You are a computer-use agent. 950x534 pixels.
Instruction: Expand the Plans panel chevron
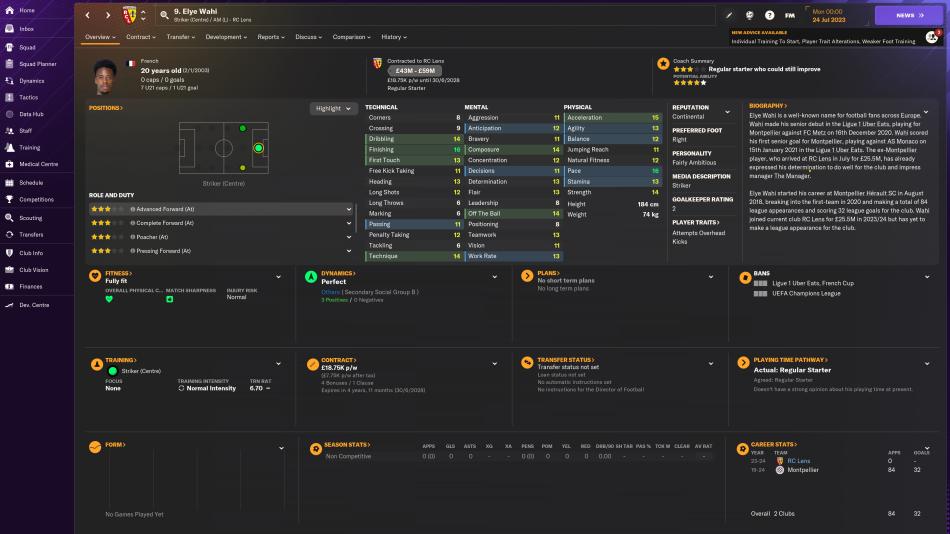click(x=711, y=277)
